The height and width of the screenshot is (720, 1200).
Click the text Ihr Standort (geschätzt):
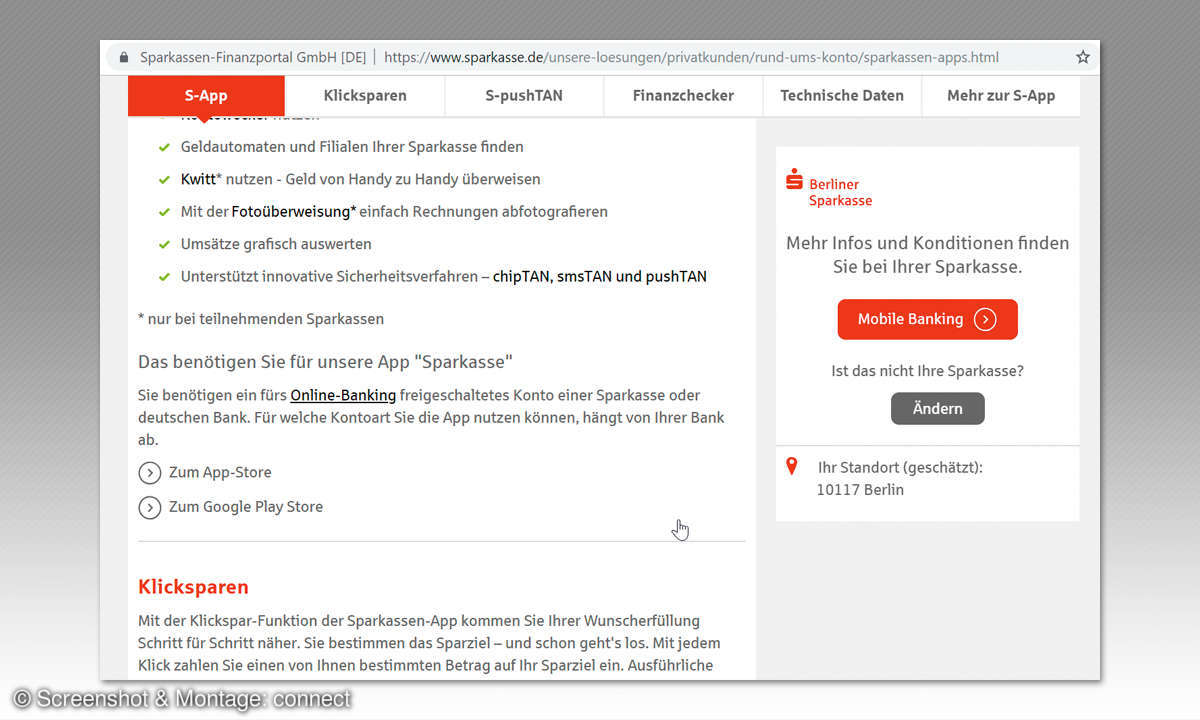(900, 467)
